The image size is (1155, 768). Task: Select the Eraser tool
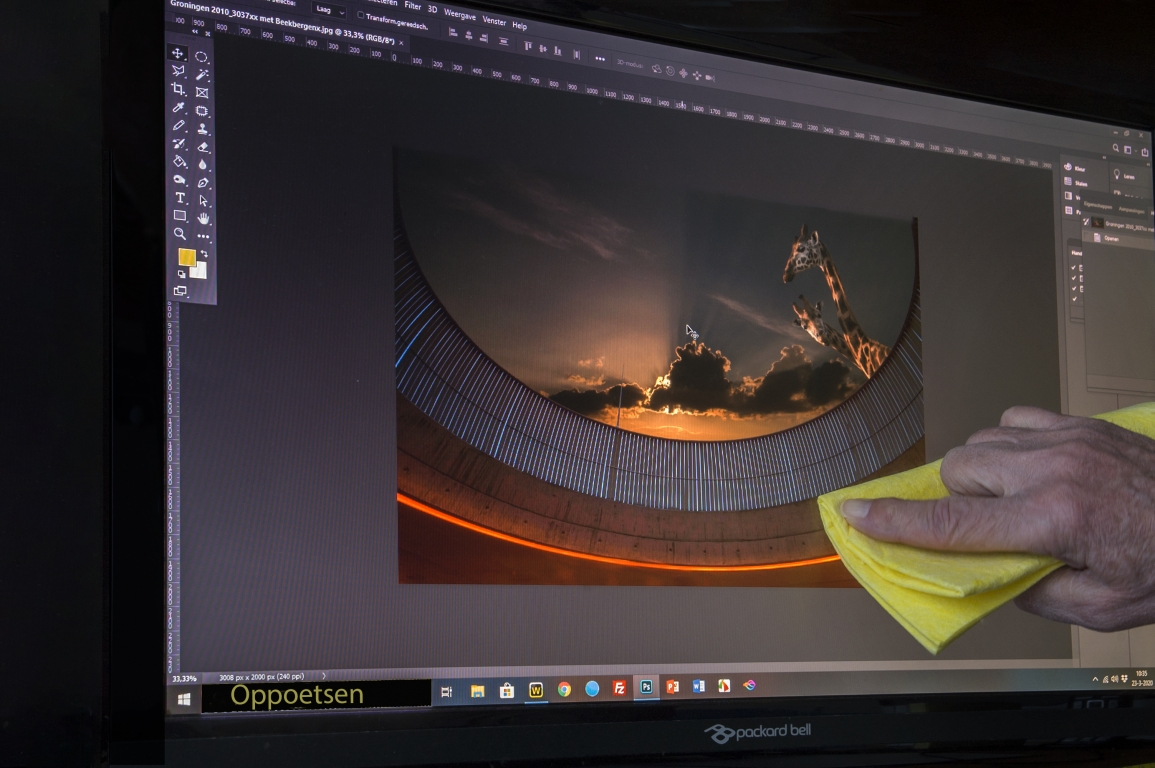203,147
